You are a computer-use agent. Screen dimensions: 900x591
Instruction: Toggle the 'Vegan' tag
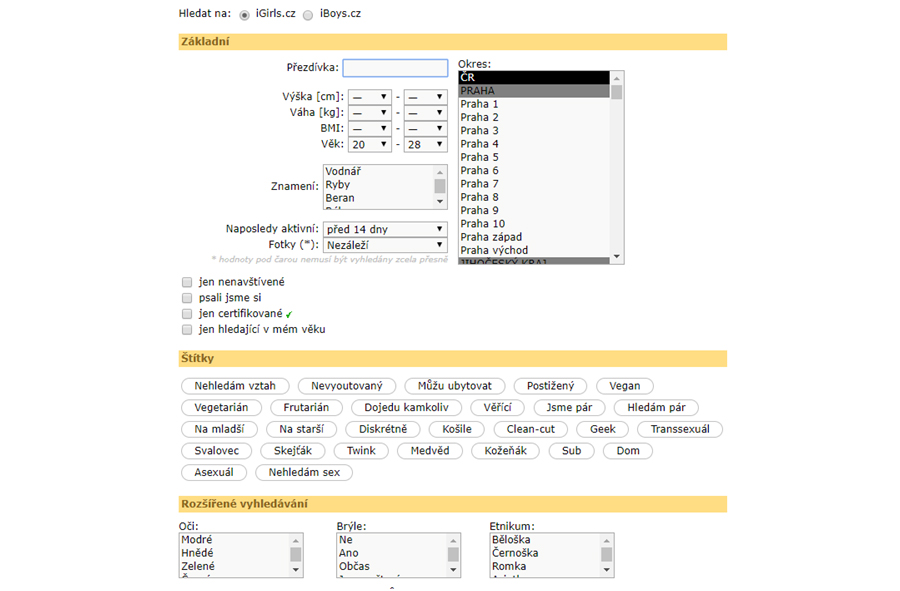(624, 386)
